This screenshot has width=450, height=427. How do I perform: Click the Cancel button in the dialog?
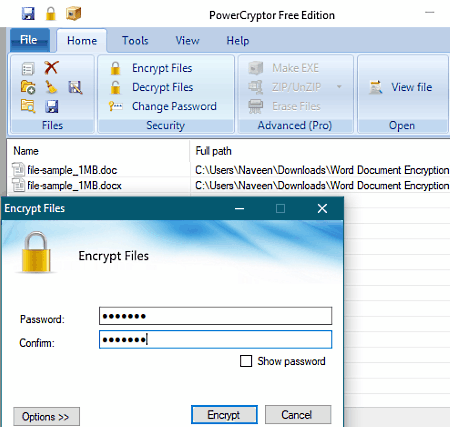click(298, 415)
